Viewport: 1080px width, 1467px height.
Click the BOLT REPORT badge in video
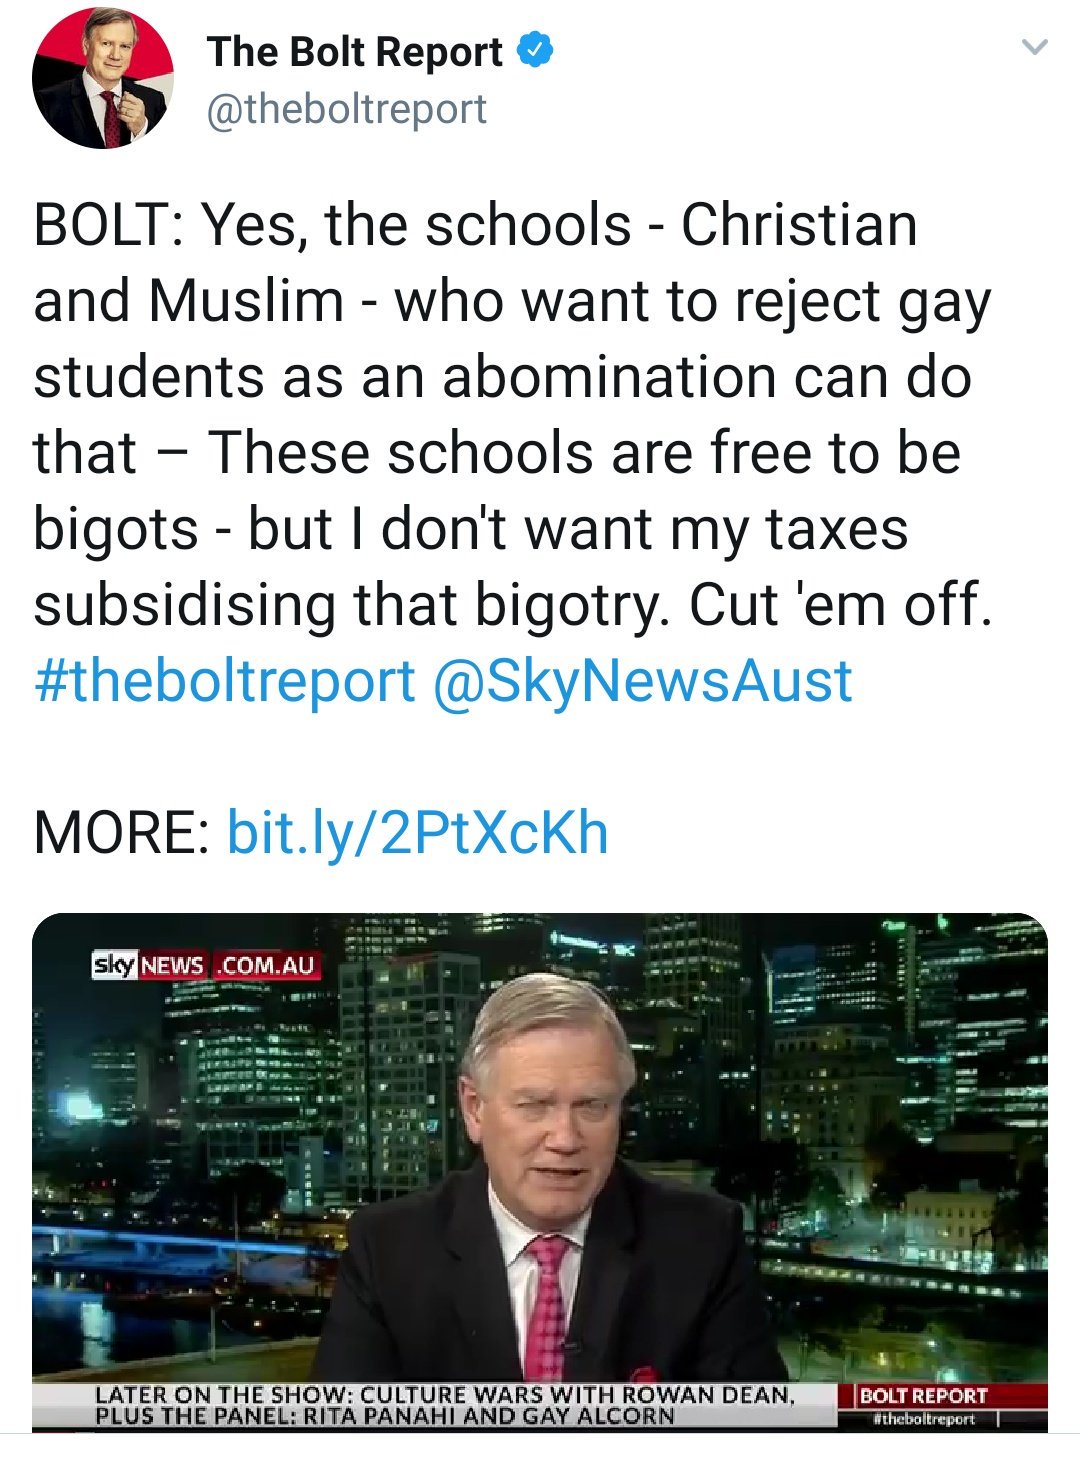[x=923, y=1396]
